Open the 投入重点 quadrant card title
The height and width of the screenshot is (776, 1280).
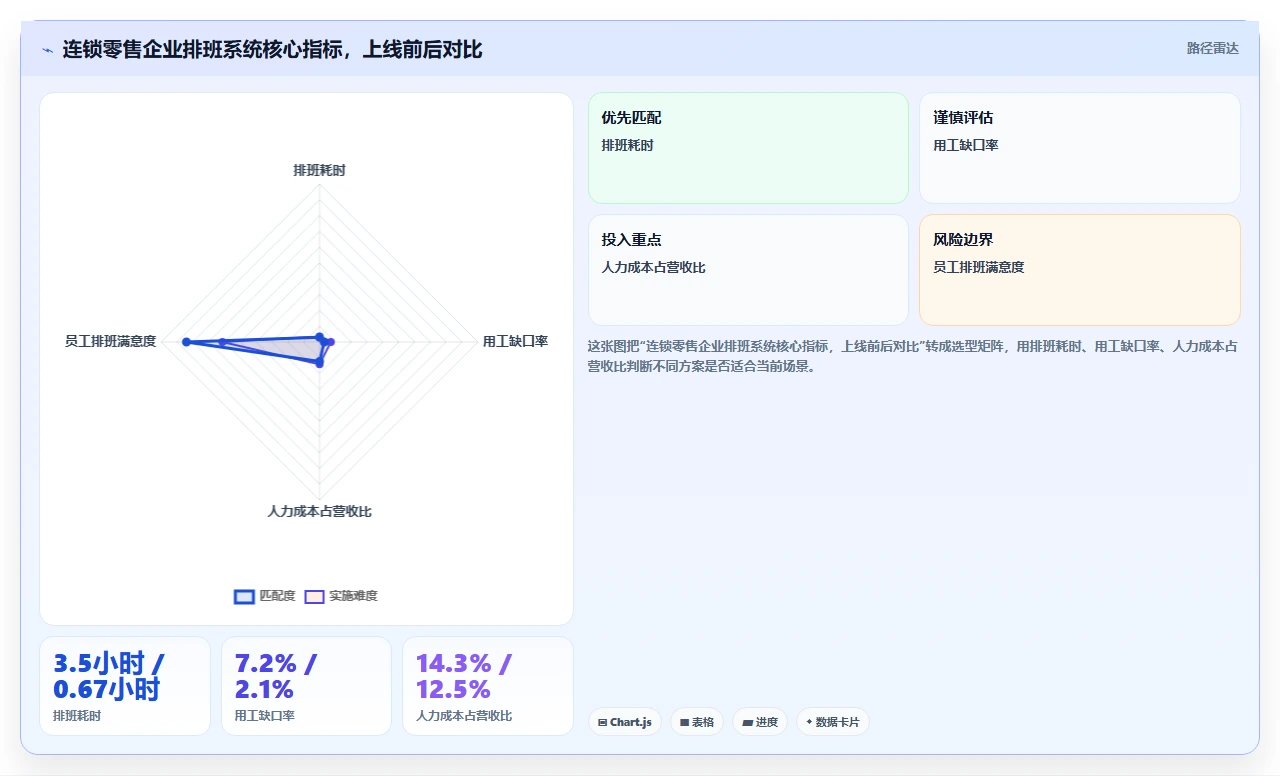[631, 240]
